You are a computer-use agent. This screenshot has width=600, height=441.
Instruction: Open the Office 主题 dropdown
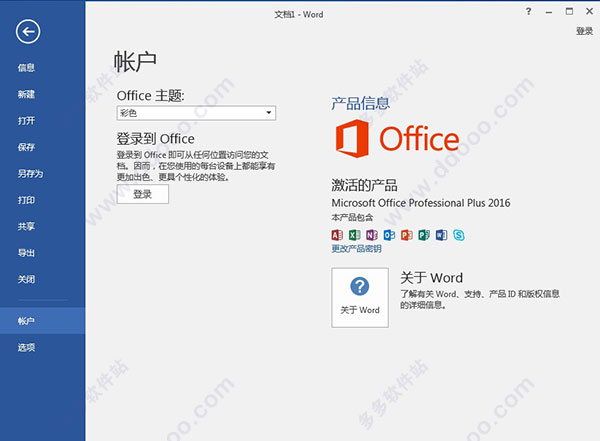pyautogui.click(x=196, y=113)
